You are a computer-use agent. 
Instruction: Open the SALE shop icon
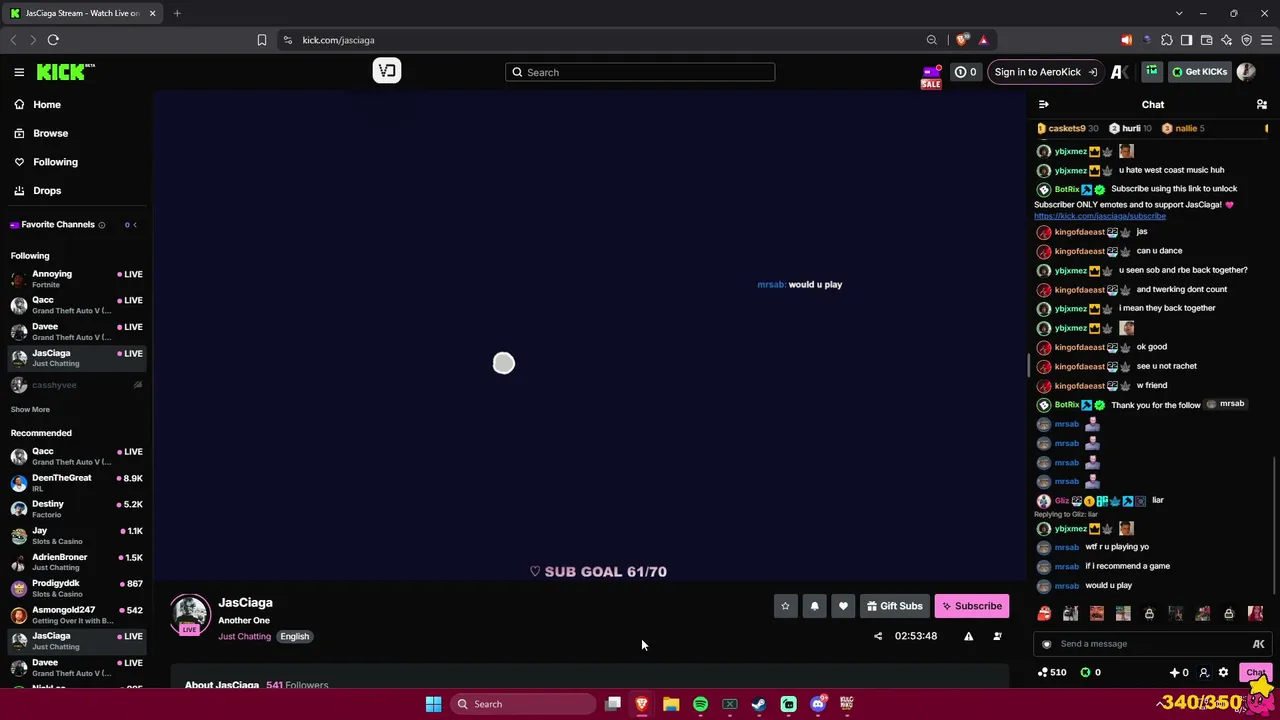point(931,76)
